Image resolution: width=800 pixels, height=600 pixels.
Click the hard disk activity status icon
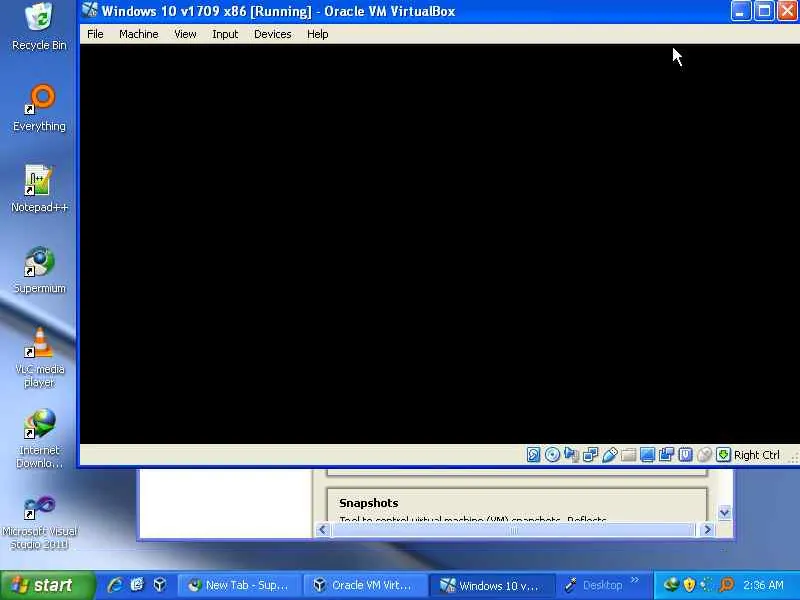(533, 455)
